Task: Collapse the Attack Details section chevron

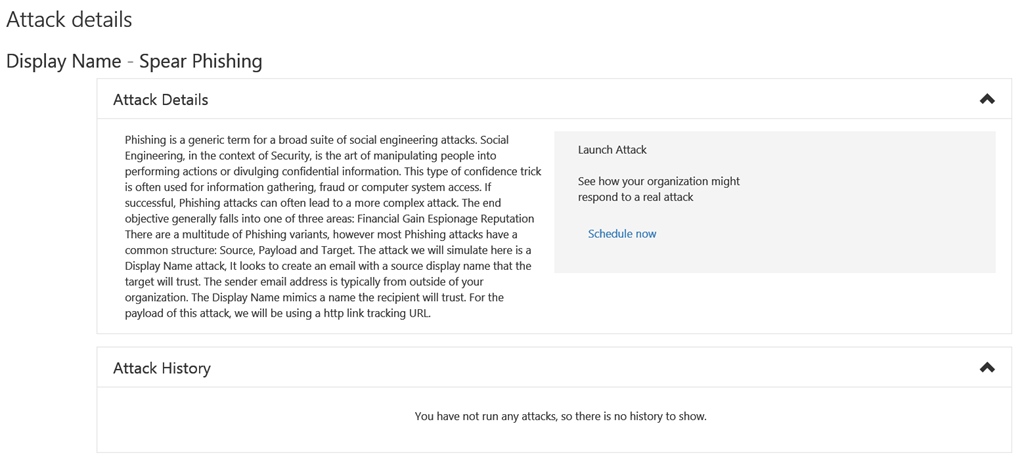Action: (x=987, y=100)
